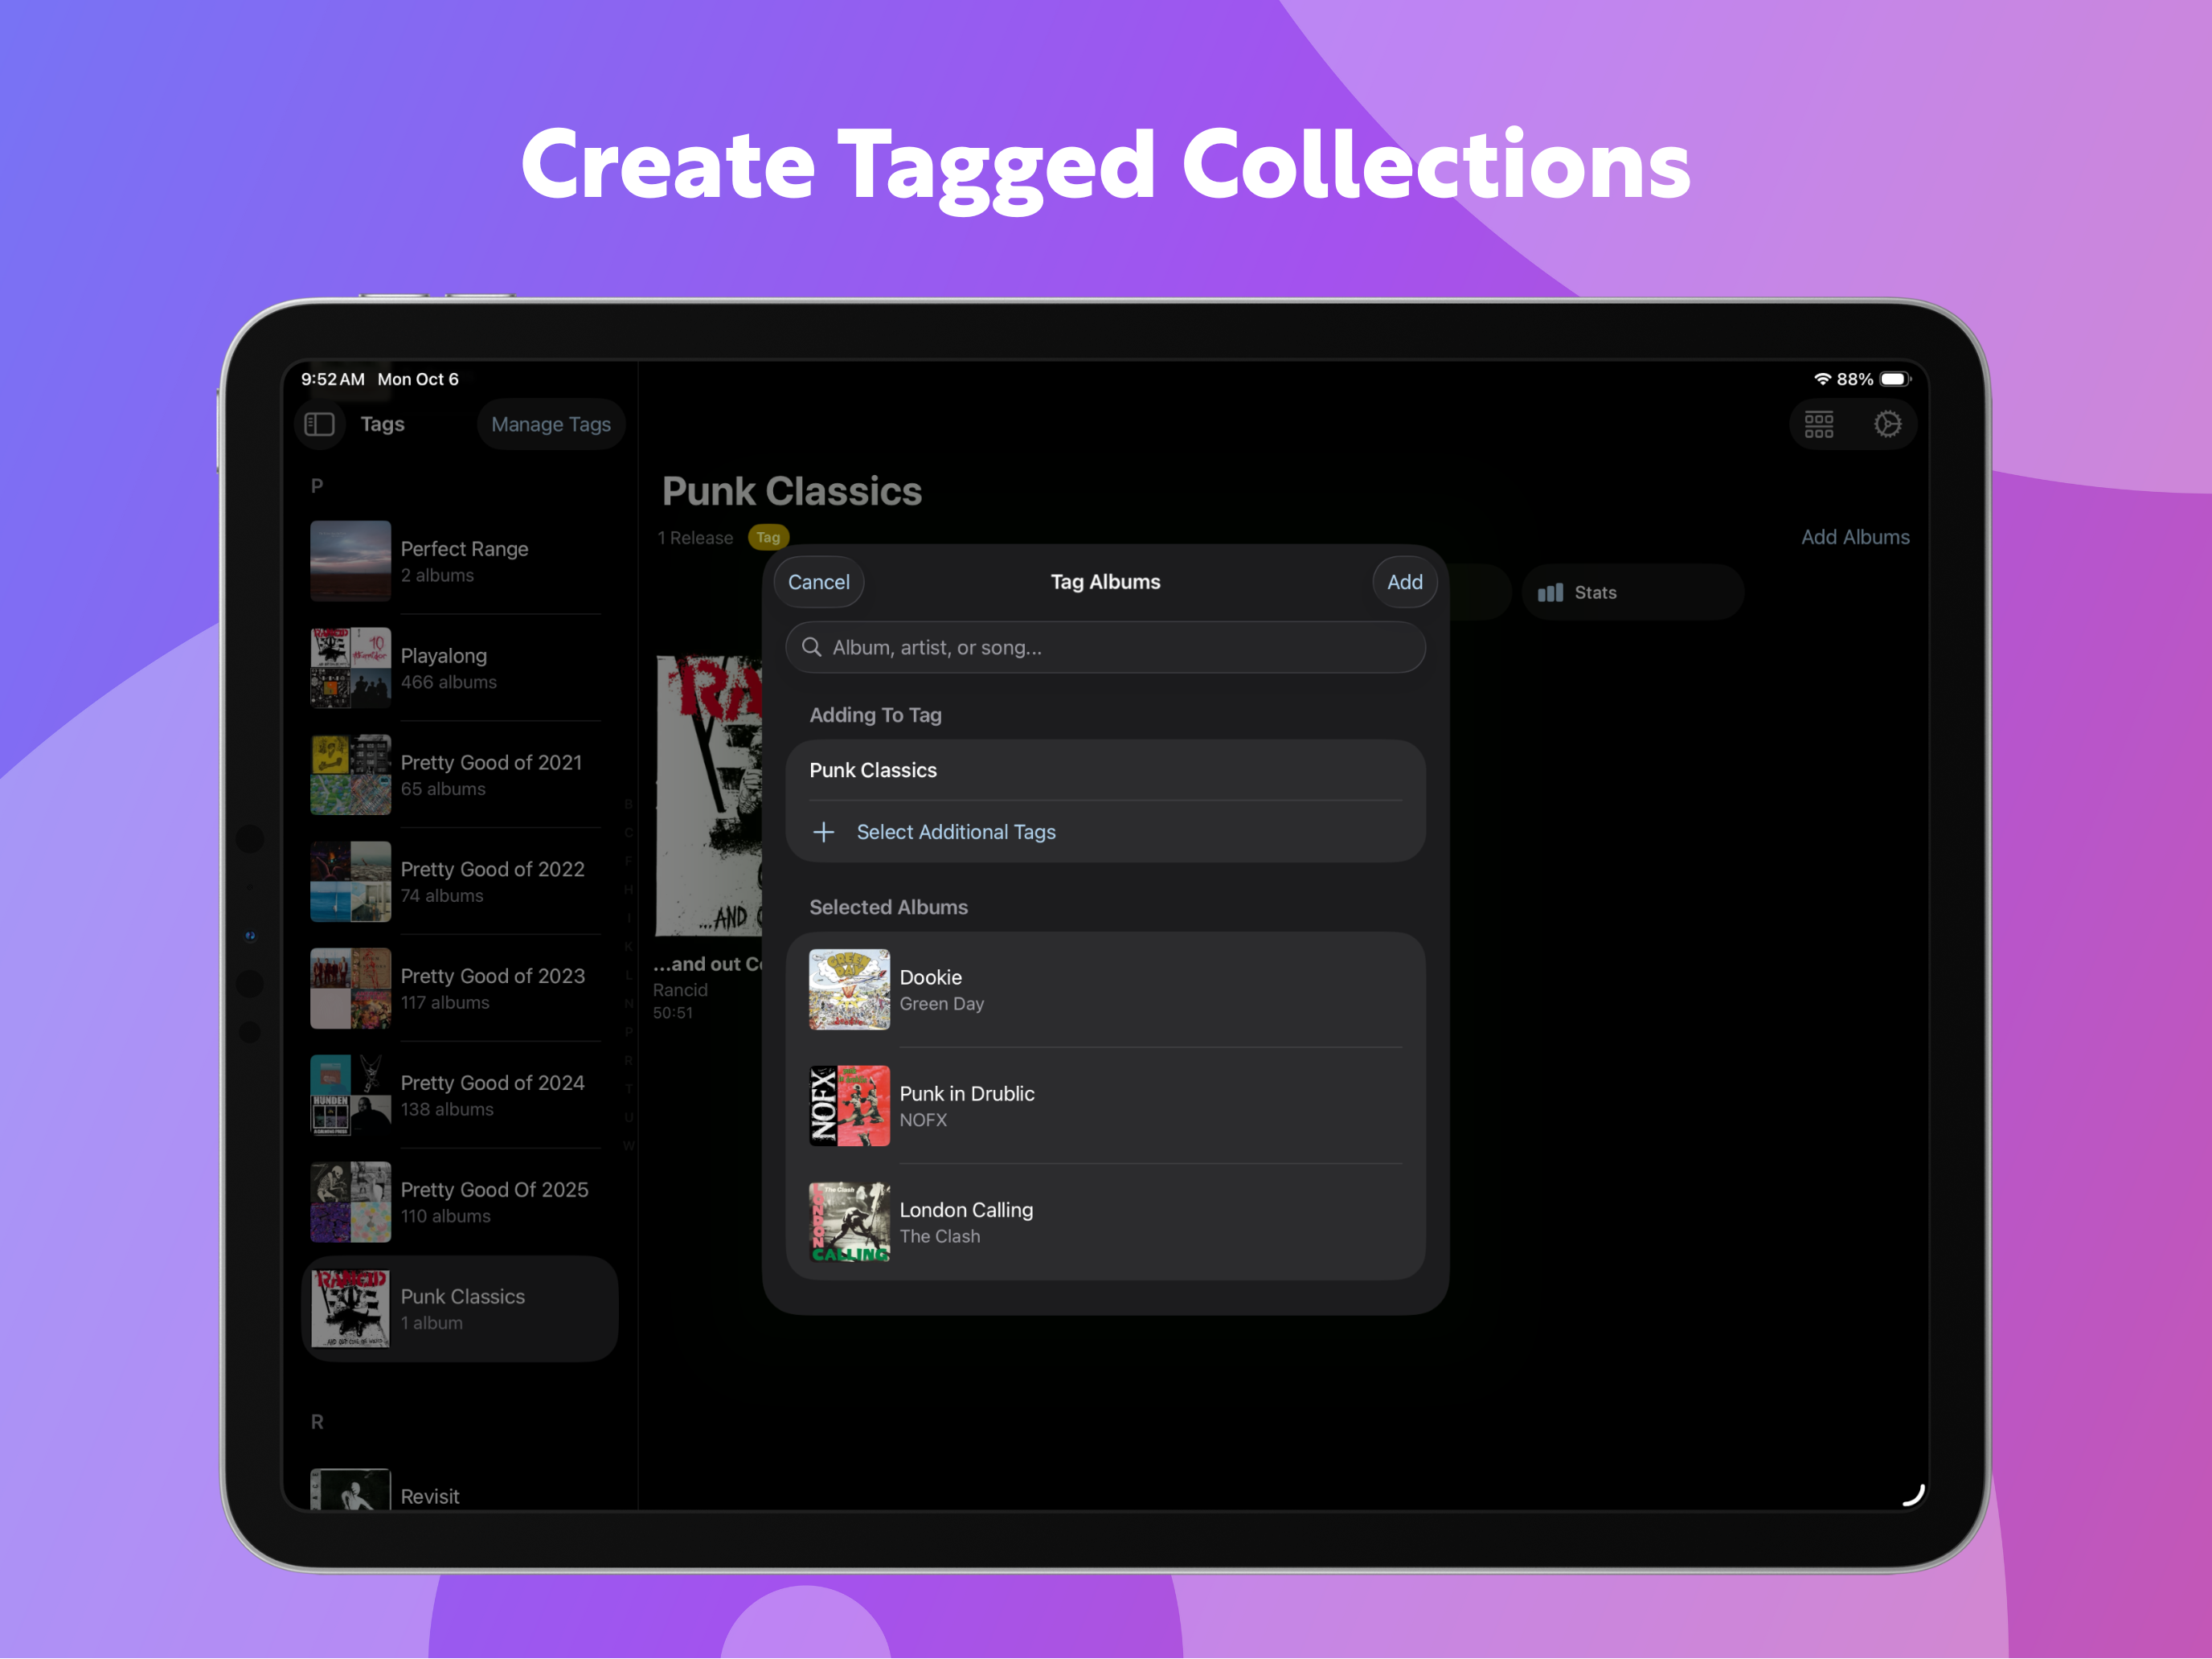Open the Perfect Range tag

click(x=460, y=561)
